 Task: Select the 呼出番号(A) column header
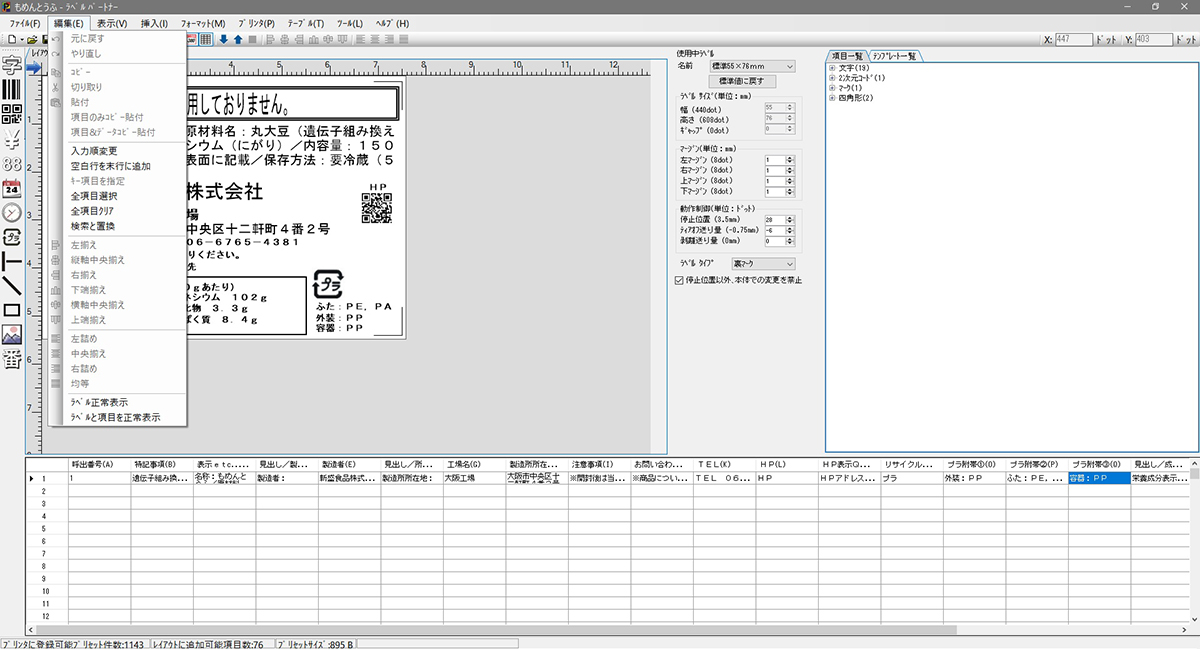coord(99,466)
